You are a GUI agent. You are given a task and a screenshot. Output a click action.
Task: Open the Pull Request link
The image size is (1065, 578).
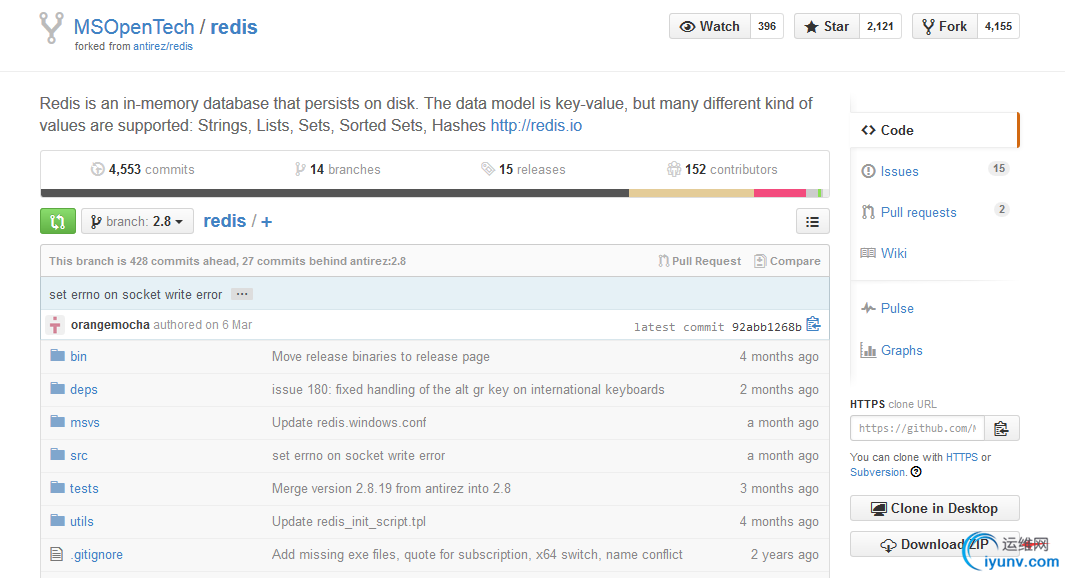[700, 261]
